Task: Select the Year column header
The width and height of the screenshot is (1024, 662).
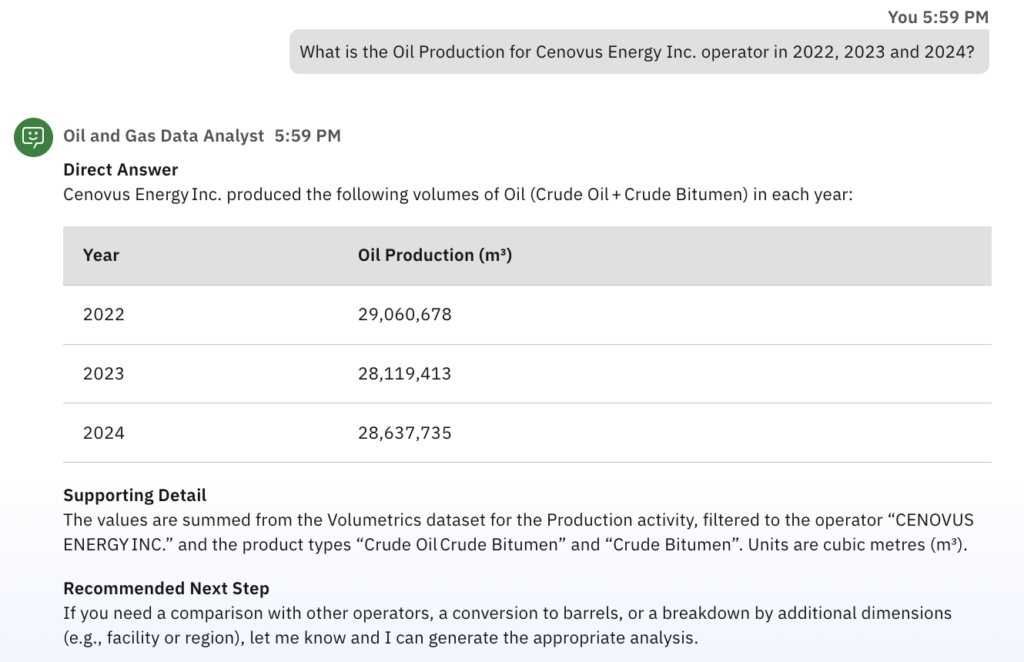Action: point(101,255)
